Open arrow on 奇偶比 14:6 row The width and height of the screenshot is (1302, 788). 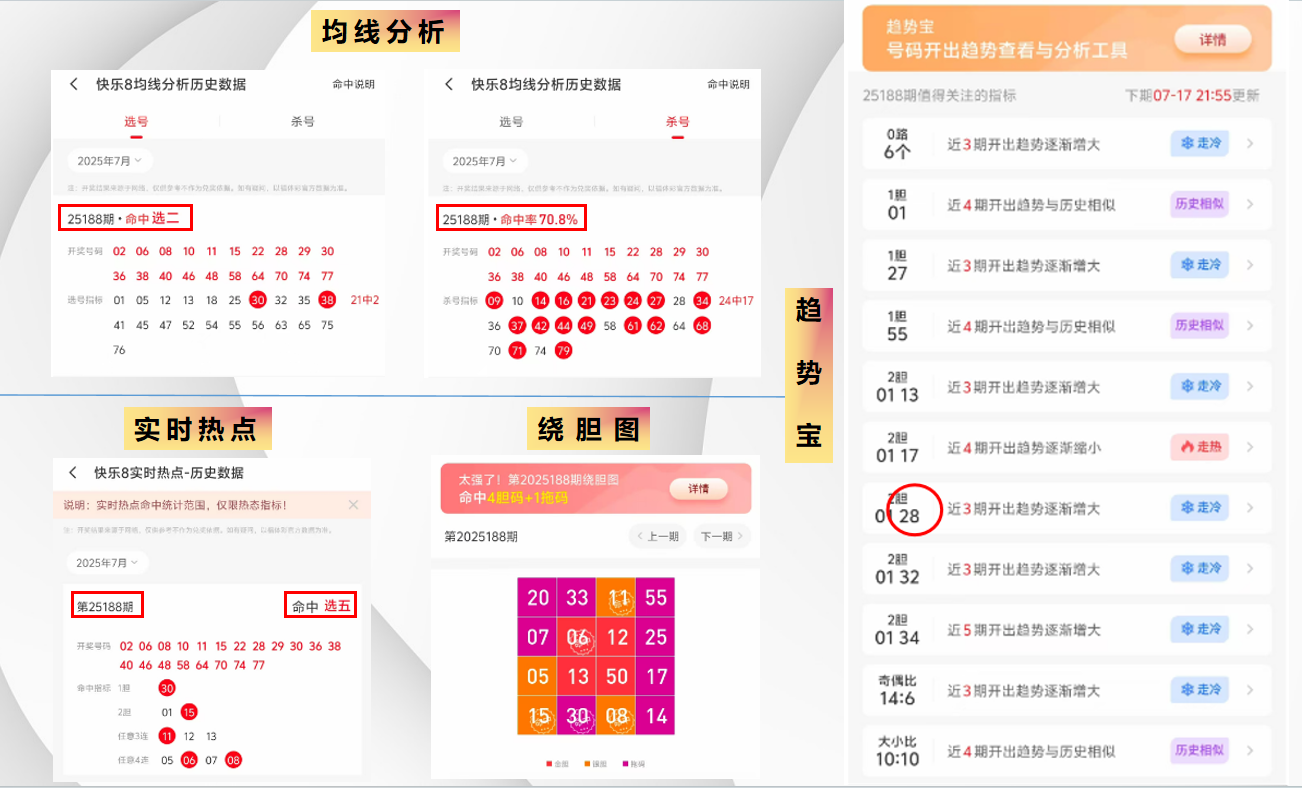point(1250,691)
